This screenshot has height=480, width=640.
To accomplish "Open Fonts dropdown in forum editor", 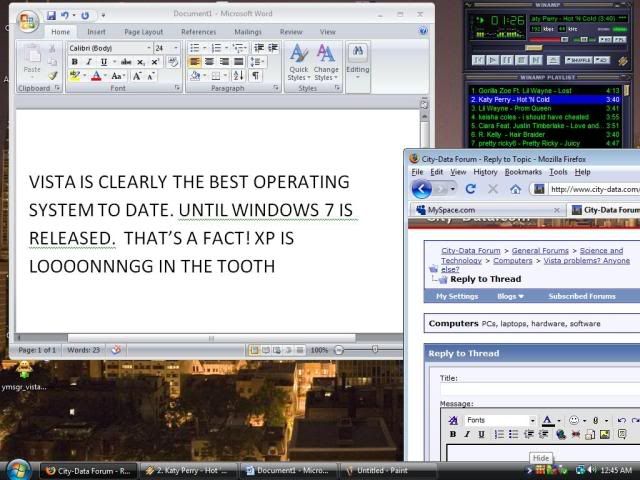I will tap(533, 420).
